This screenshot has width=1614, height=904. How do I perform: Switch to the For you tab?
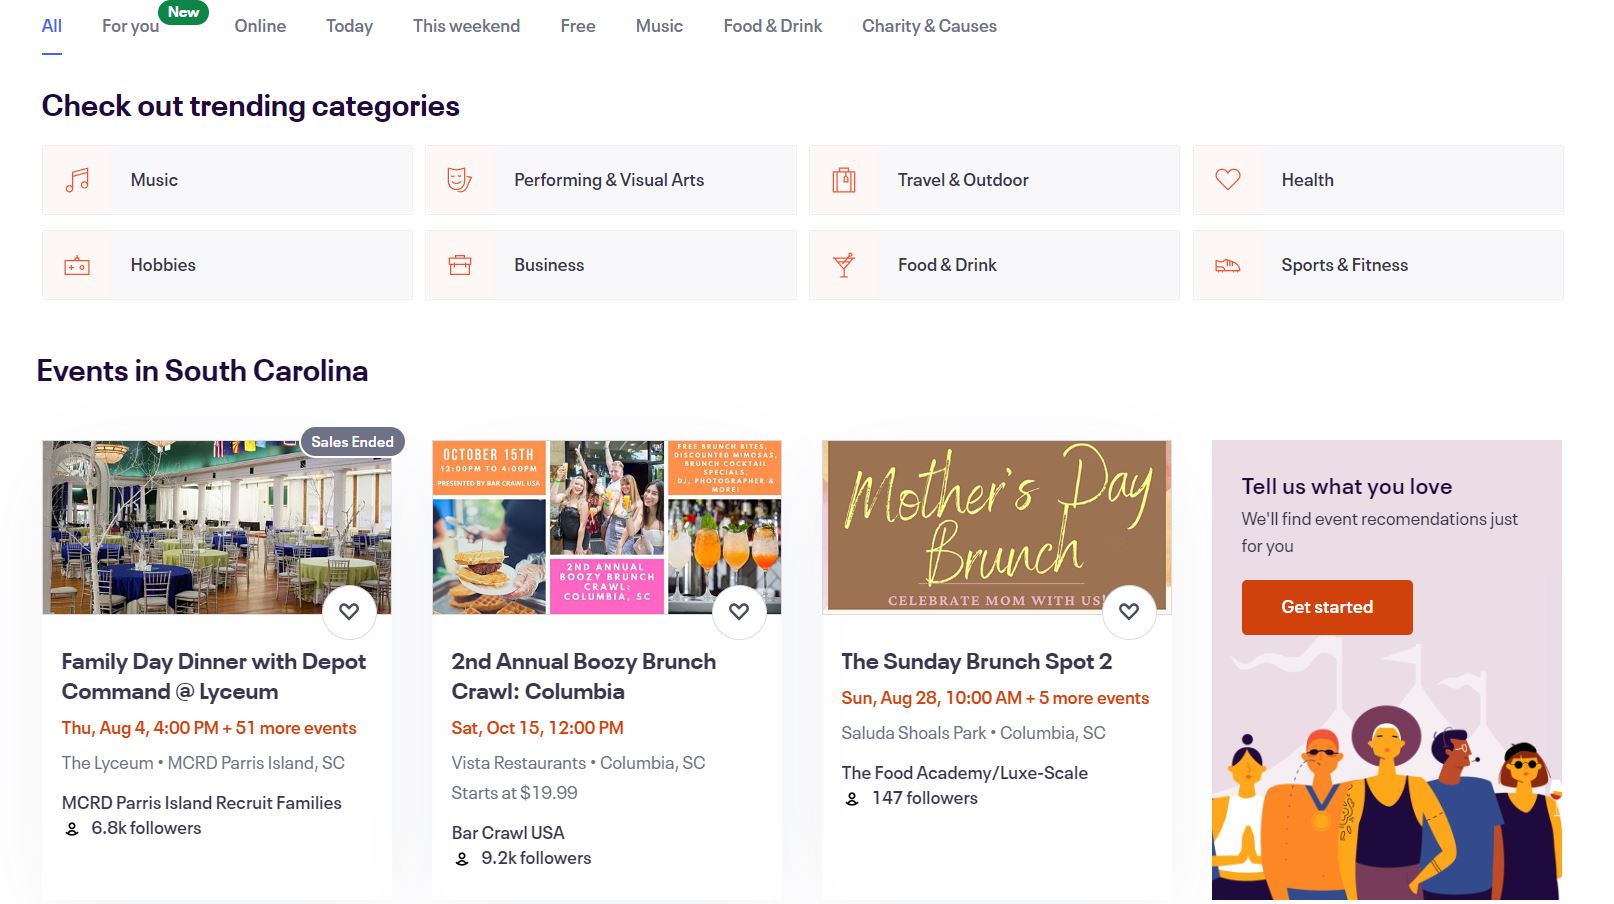click(x=130, y=26)
